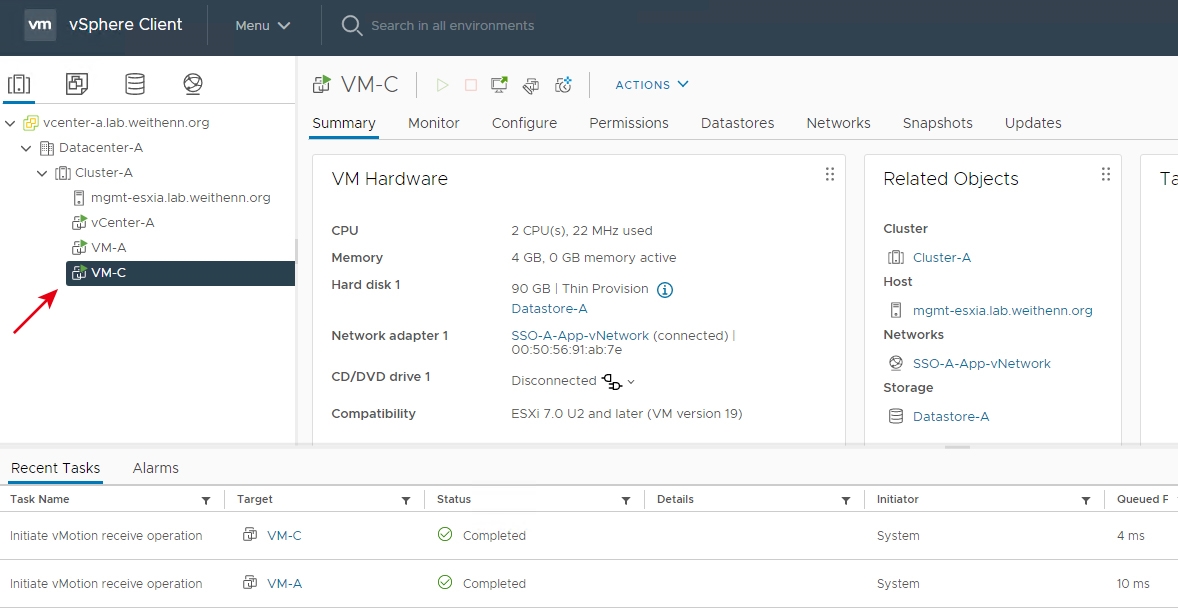The height and width of the screenshot is (608, 1178).
Task: Select host mgmt-esxia.lab.weithenn.org in tree
Action: pyautogui.click(x=180, y=198)
